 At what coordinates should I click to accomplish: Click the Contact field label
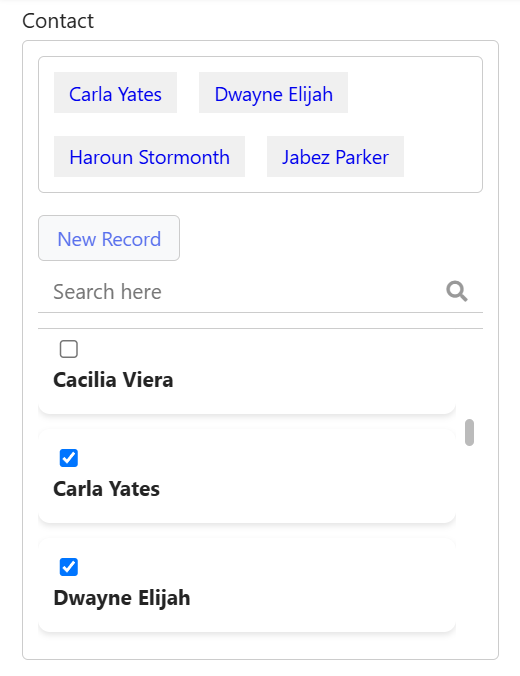pos(58,21)
